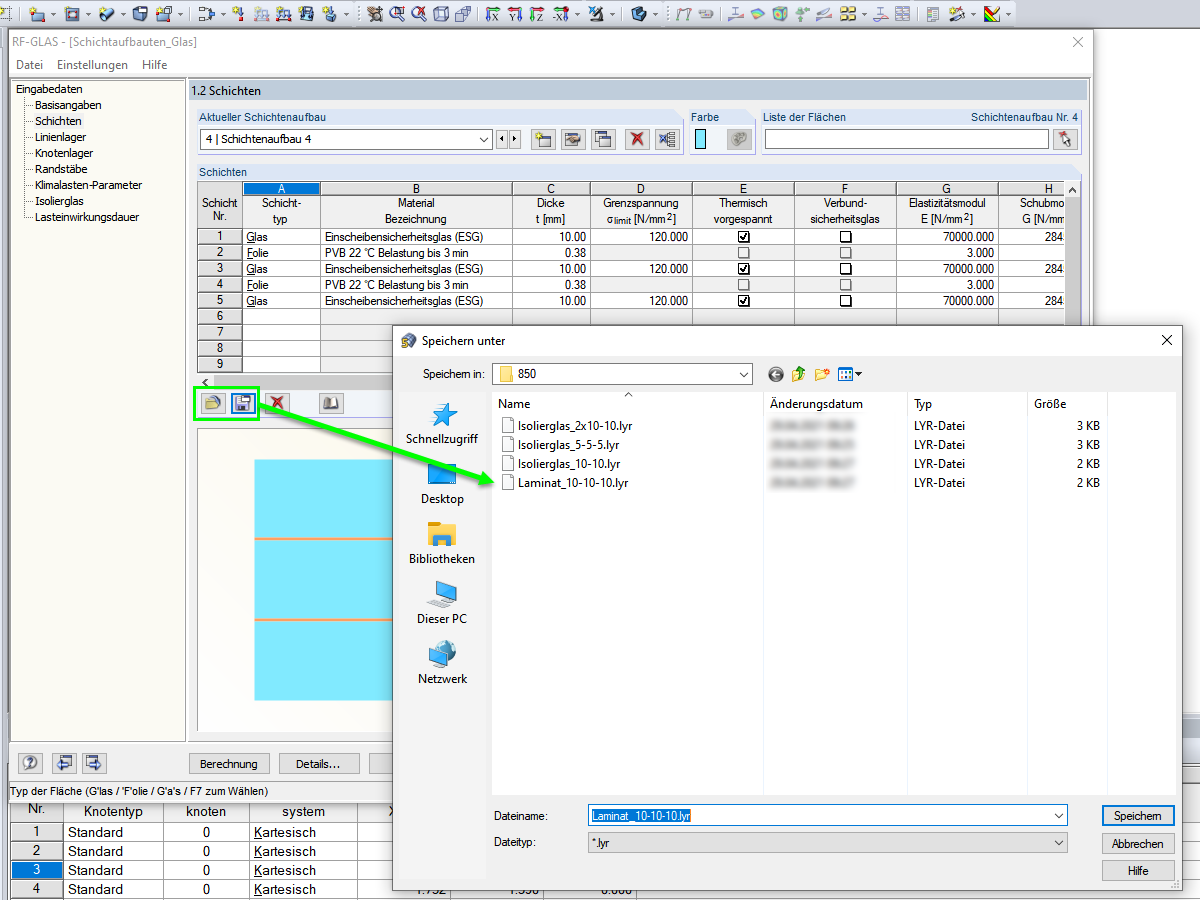Delete current layer composition red X
This screenshot has height=900, width=1200.
click(637, 139)
